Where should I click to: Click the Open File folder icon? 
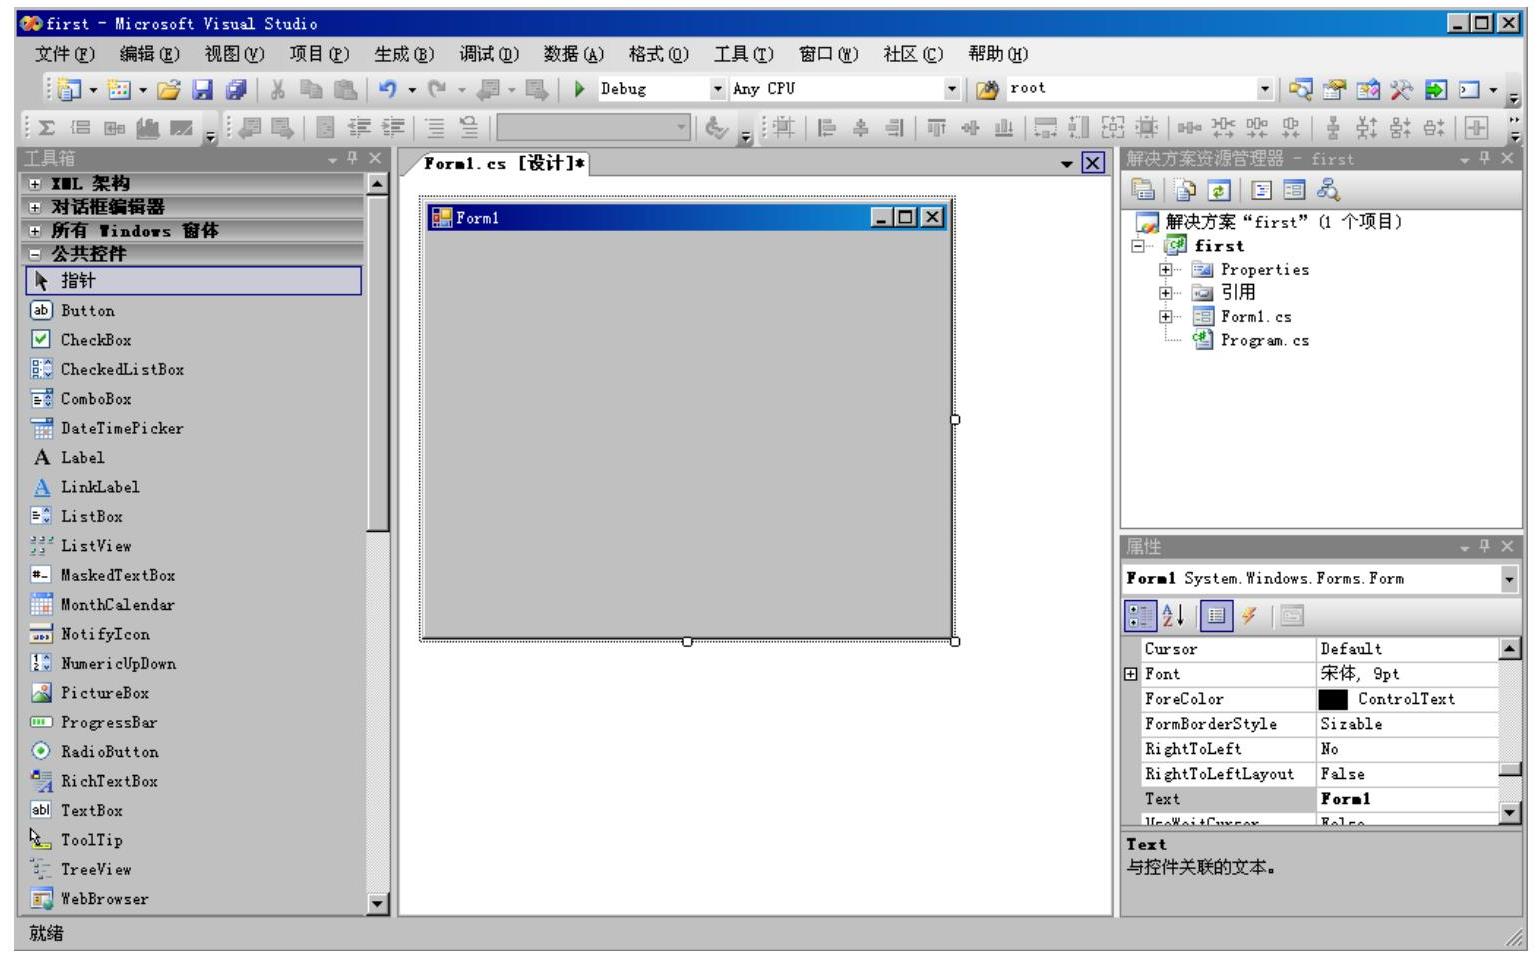pyautogui.click(x=169, y=90)
